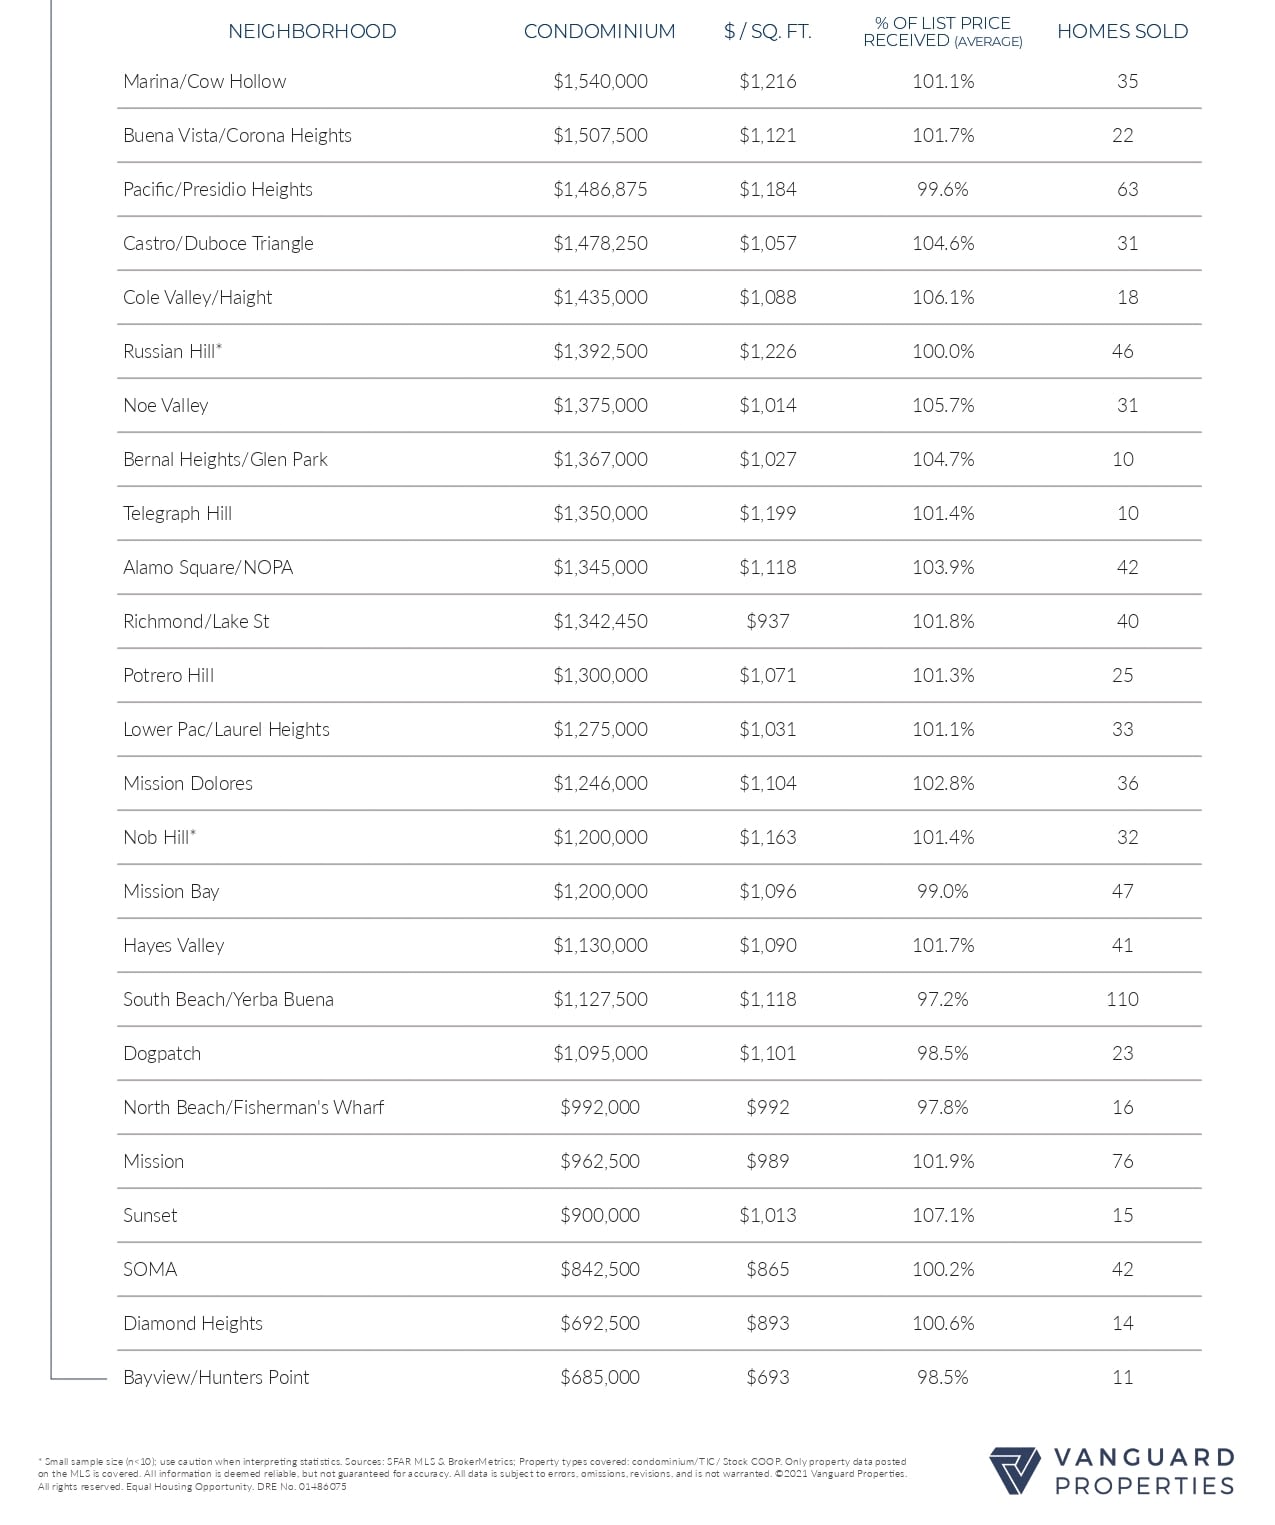Click South Beach/Yerba Buena homes sold value 110
Image resolution: width=1275 pixels, height=1525 pixels.
(1122, 999)
